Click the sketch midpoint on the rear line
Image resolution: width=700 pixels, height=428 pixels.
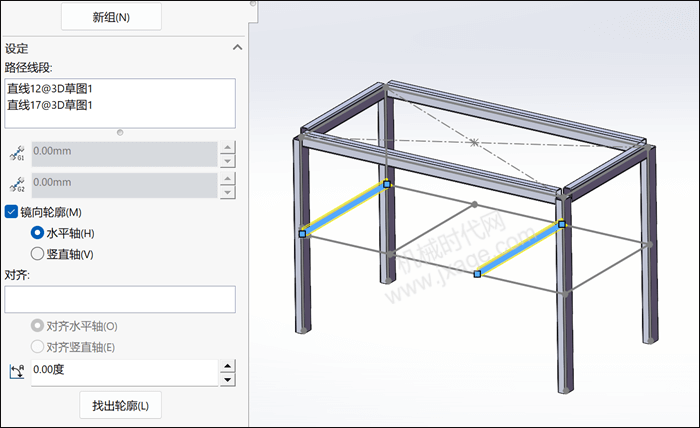click(475, 204)
